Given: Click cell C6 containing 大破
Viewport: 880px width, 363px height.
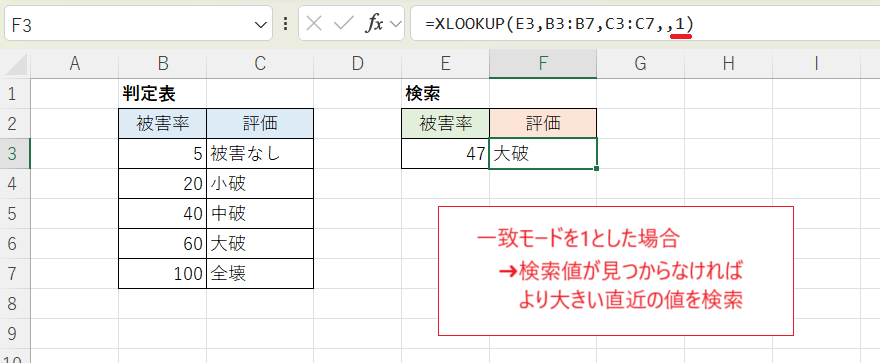Looking at the screenshot, I should (260, 243).
